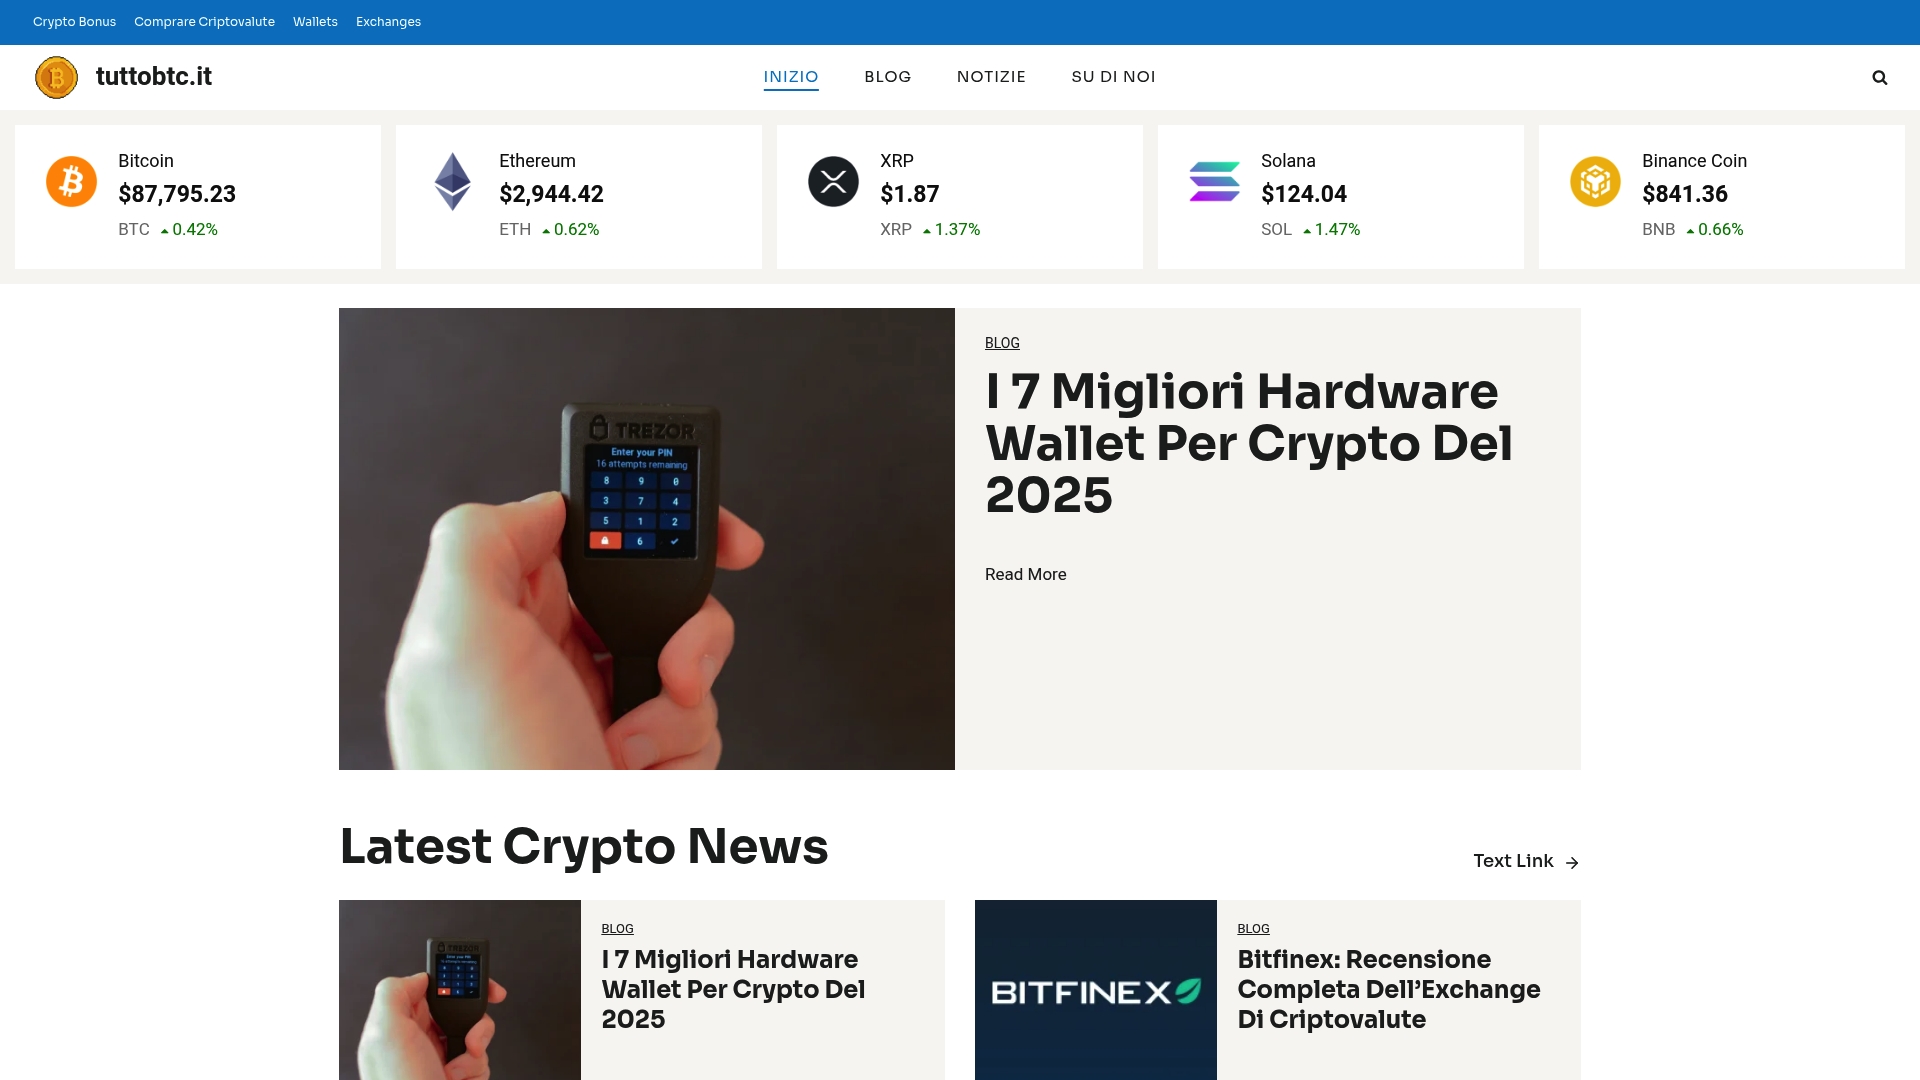Viewport: 1920px width, 1080px height.
Task: Select the Solana striped logo icon
Action: (x=1214, y=181)
